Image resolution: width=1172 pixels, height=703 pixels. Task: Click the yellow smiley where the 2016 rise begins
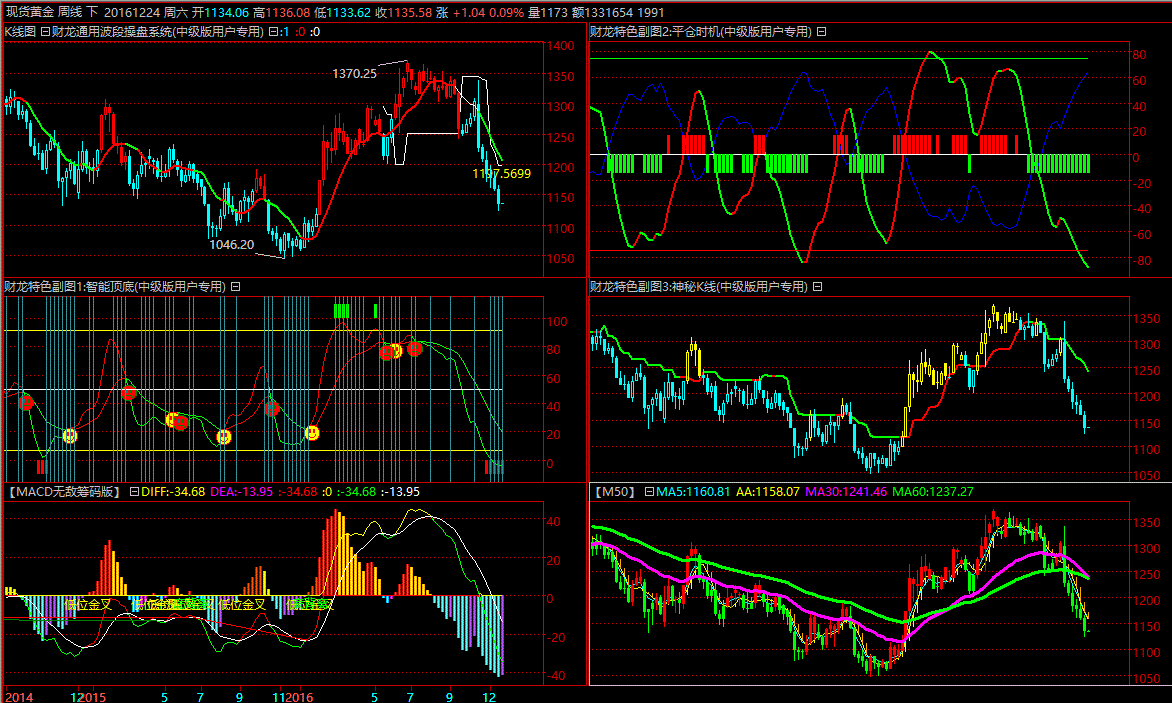(x=312, y=433)
